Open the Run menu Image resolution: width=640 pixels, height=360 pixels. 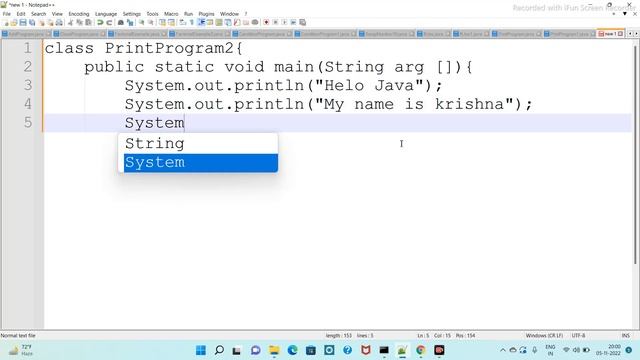pyautogui.click(x=188, y=14)
